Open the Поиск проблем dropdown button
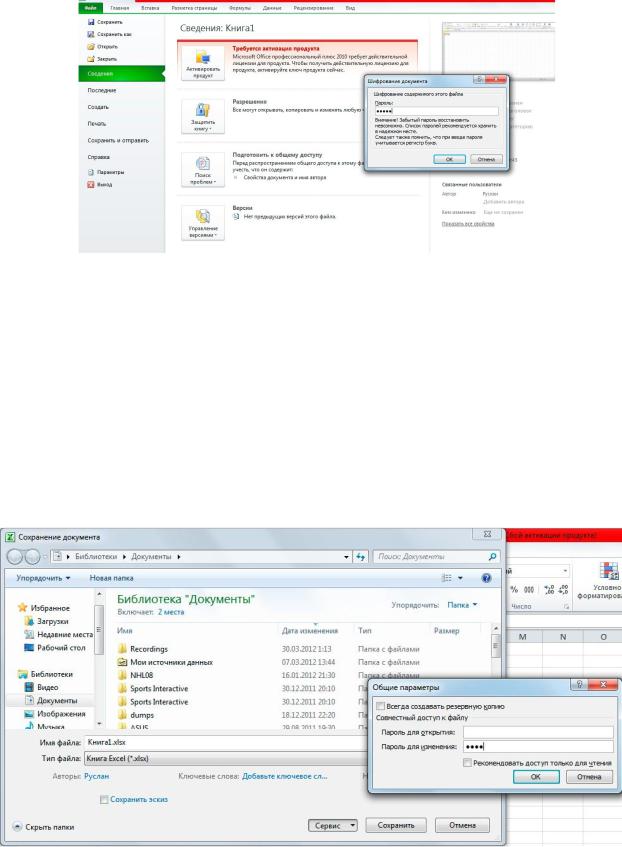The height and width of the screenshot is (847, 622). (x=203, y=170)
